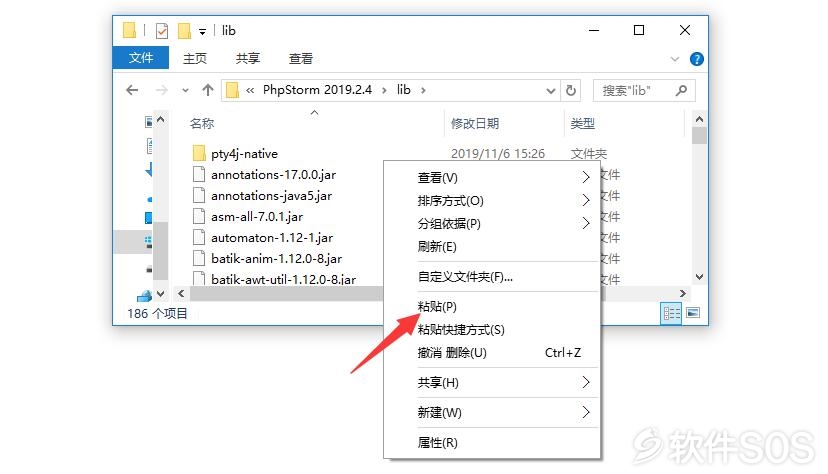The width and height of the screenshot is (828, 474).
Task: Switch to the 共享 ribbon tab
Action: tap(248, 58)
